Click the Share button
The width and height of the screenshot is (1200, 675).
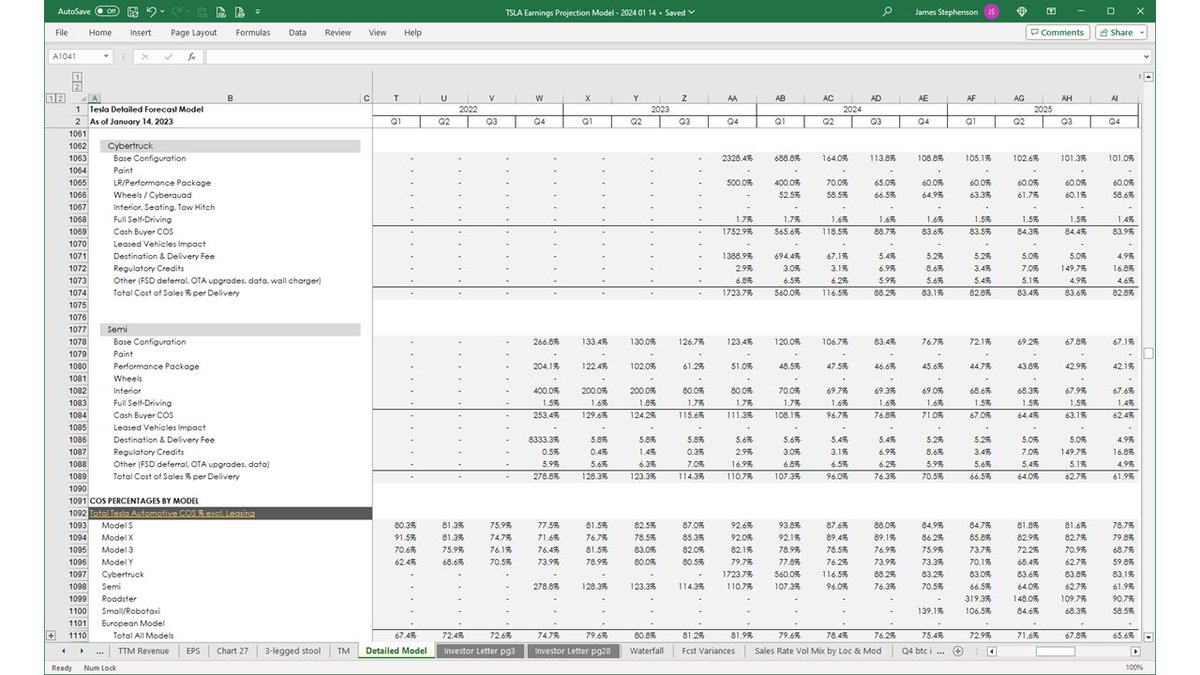[x=1119, y=32]
